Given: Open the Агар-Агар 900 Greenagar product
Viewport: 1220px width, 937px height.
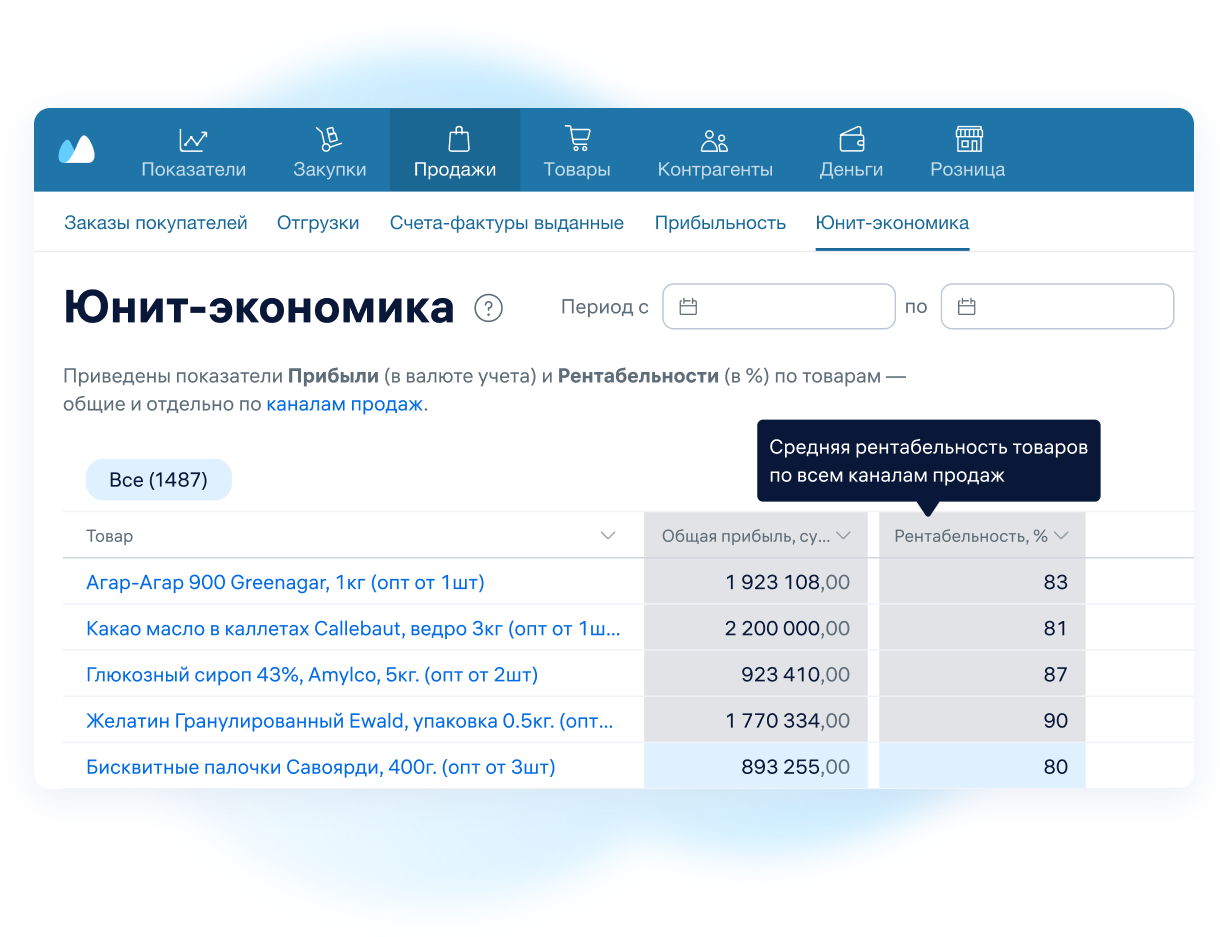Looking at the screenshot, I should 285,582.
